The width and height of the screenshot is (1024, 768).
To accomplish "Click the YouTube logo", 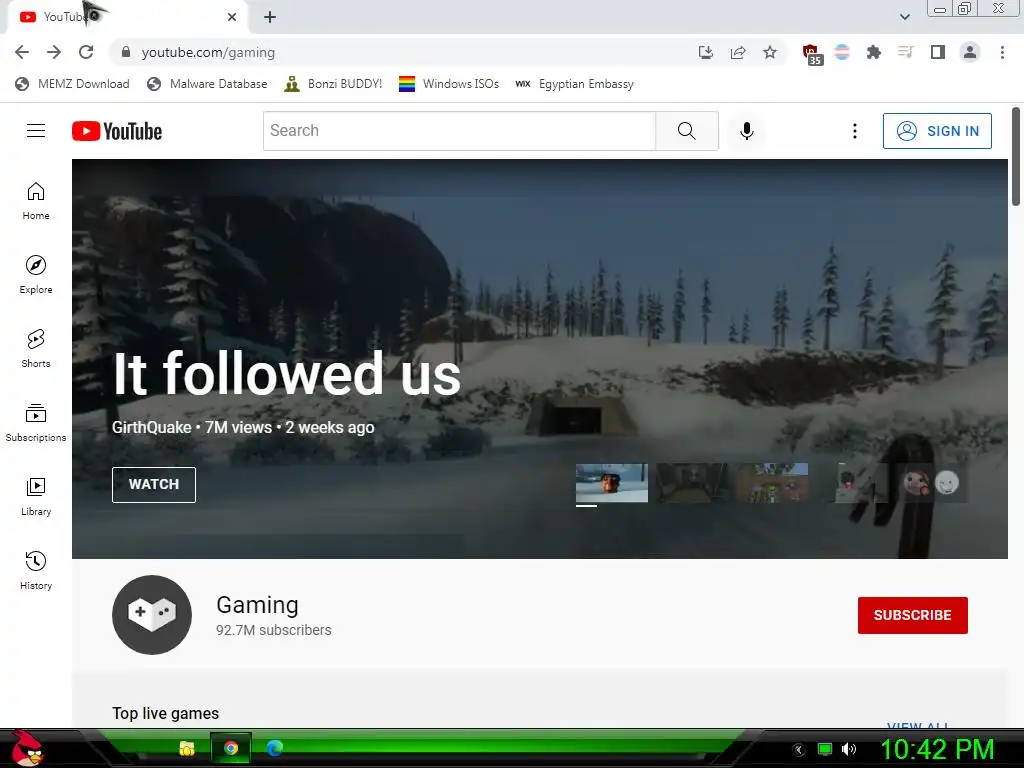I will click(117, 131).
